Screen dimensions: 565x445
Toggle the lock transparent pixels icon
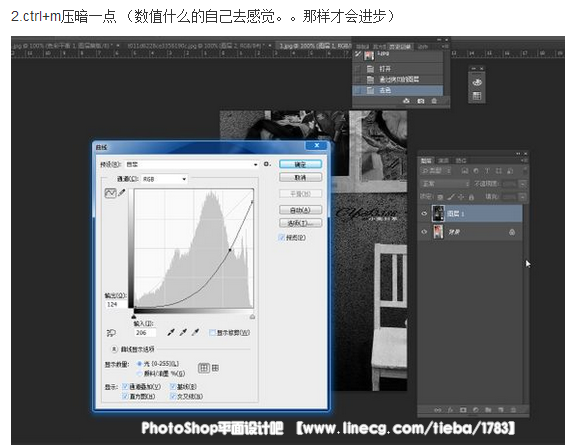pyautogui.click(x=440, y=197)
